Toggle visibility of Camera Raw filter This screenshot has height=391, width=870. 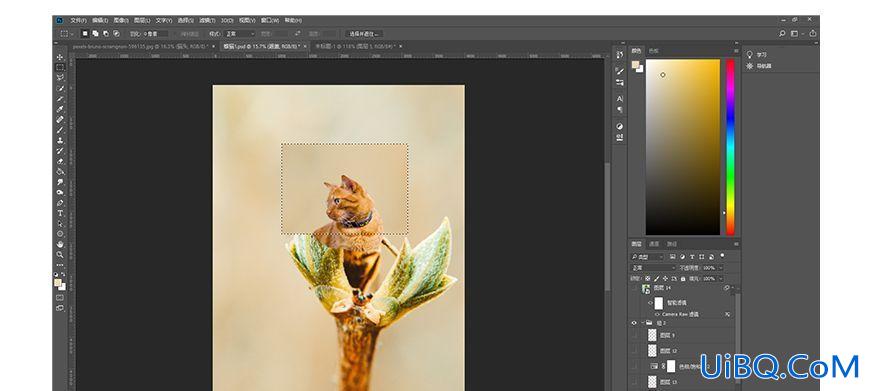tap(657, 314)
